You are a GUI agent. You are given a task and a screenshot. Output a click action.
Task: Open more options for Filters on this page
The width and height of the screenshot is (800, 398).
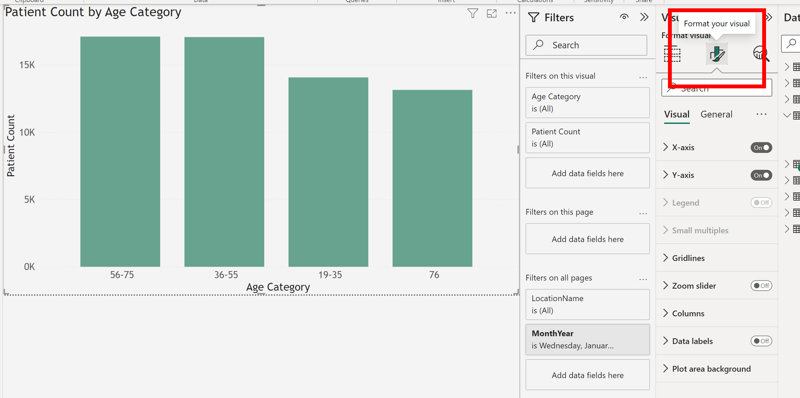click(643, 213)
